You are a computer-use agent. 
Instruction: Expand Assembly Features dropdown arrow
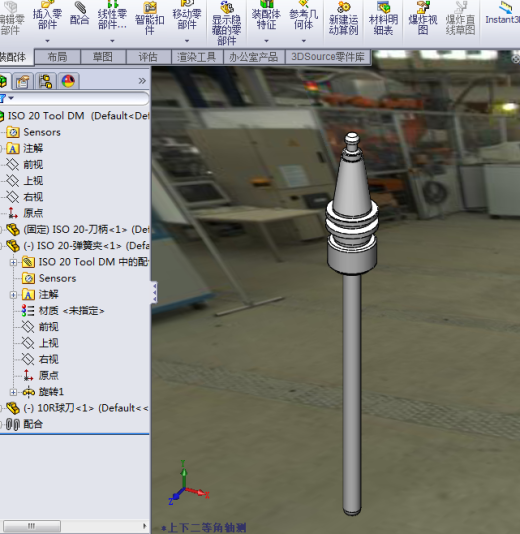[x=266, y=41]
